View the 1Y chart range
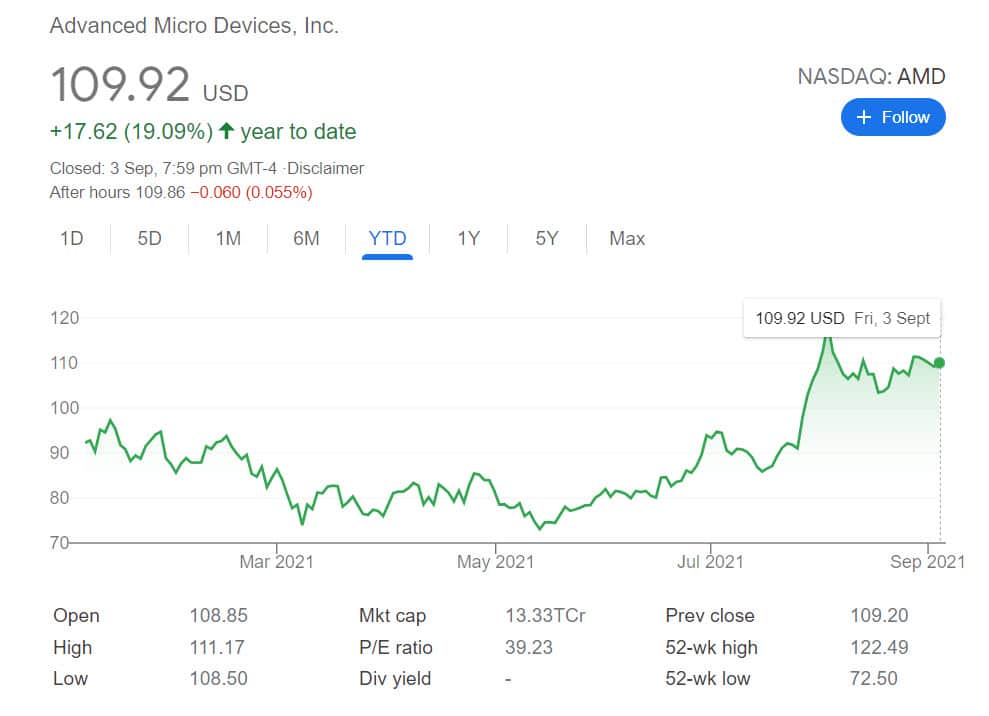Image resolution: width=989 pixels, height=716 pixels. 469,238
